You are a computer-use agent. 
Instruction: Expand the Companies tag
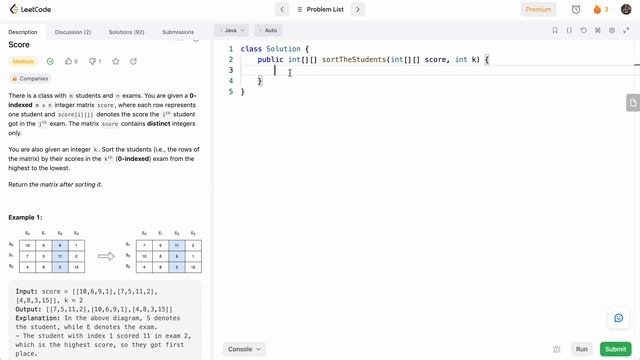pos(30,78)
